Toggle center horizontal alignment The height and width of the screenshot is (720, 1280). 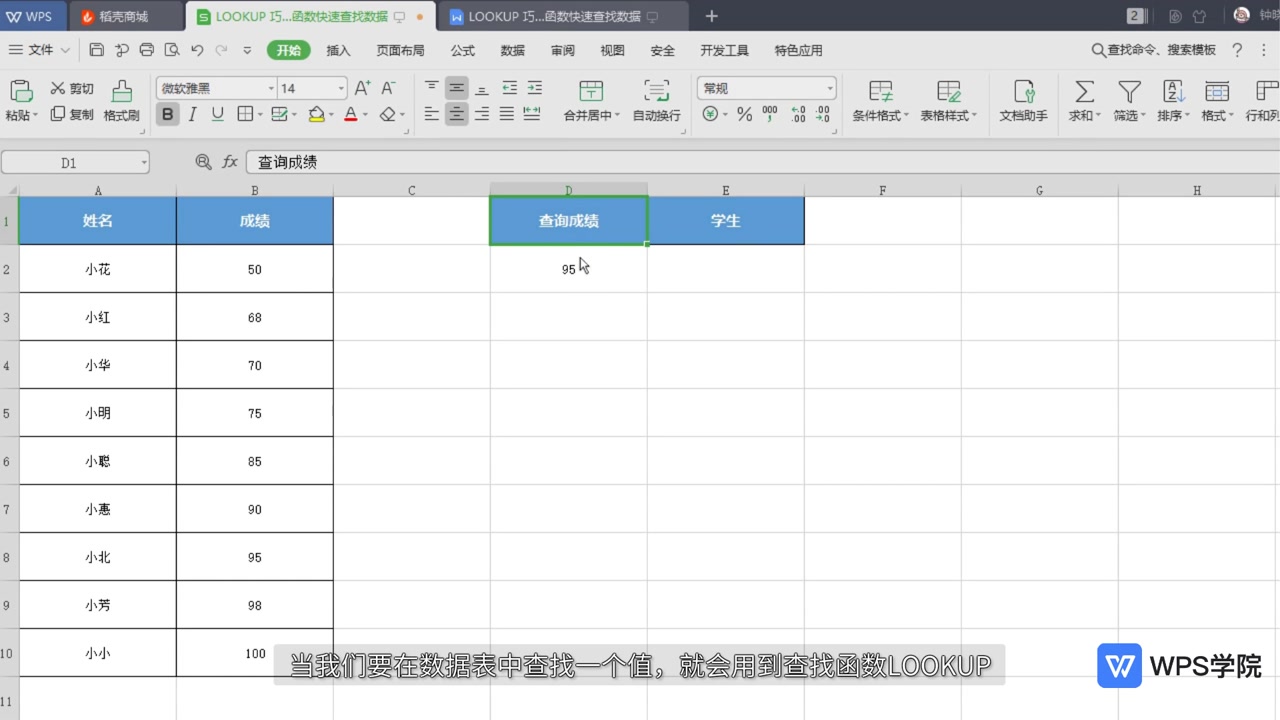(457, 115)
